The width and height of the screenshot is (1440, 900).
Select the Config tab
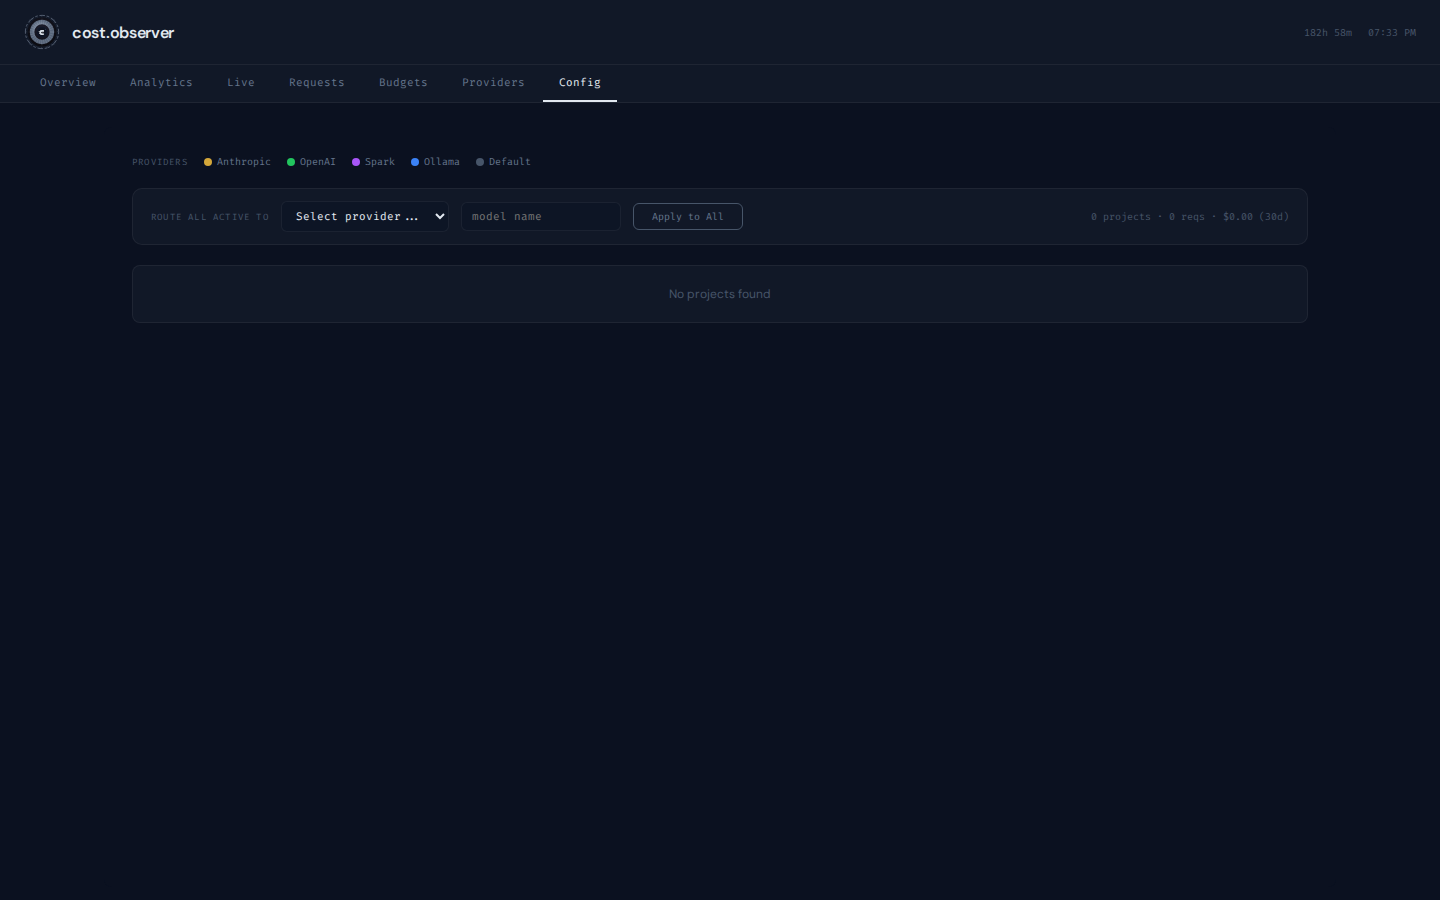pyautogui.click(x=580, y=83)
